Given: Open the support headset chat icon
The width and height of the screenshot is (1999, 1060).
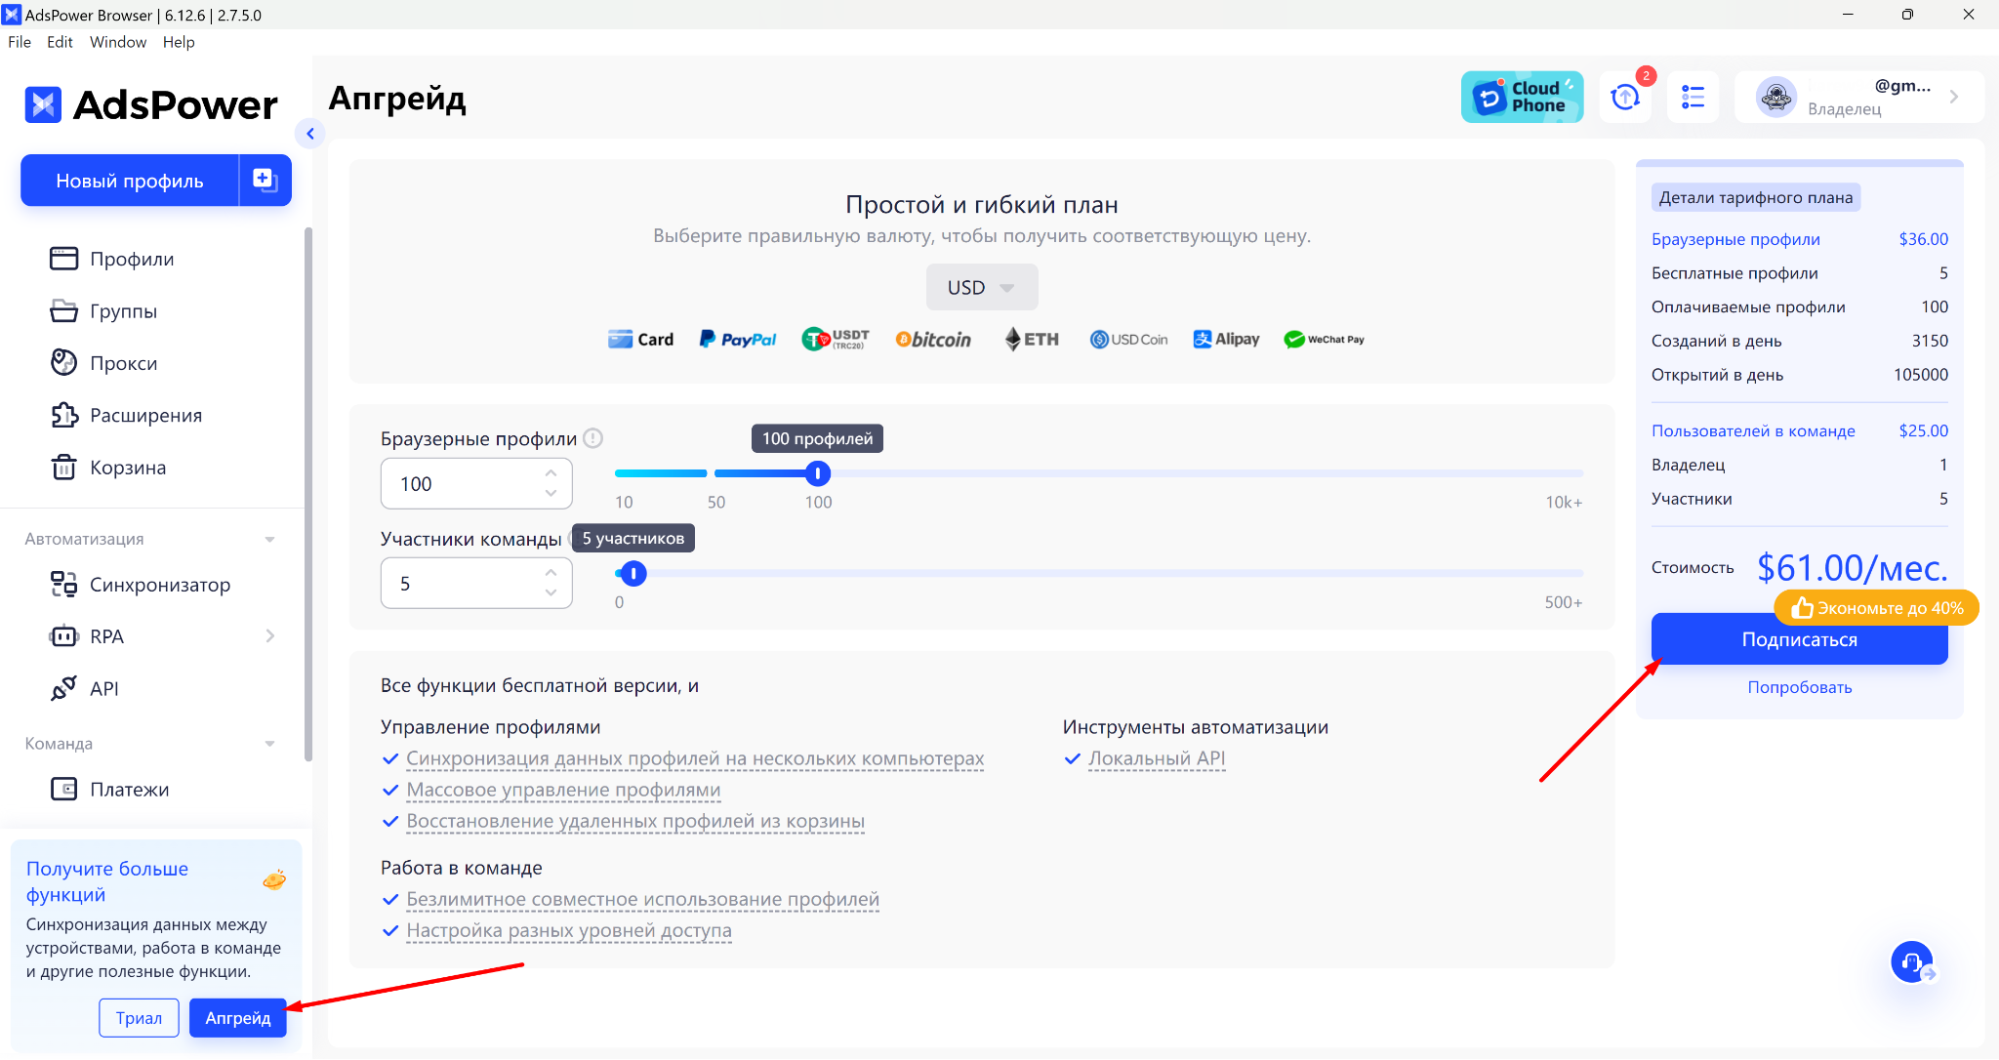Looking at the screenshot, I should (x=1912, y=962).
